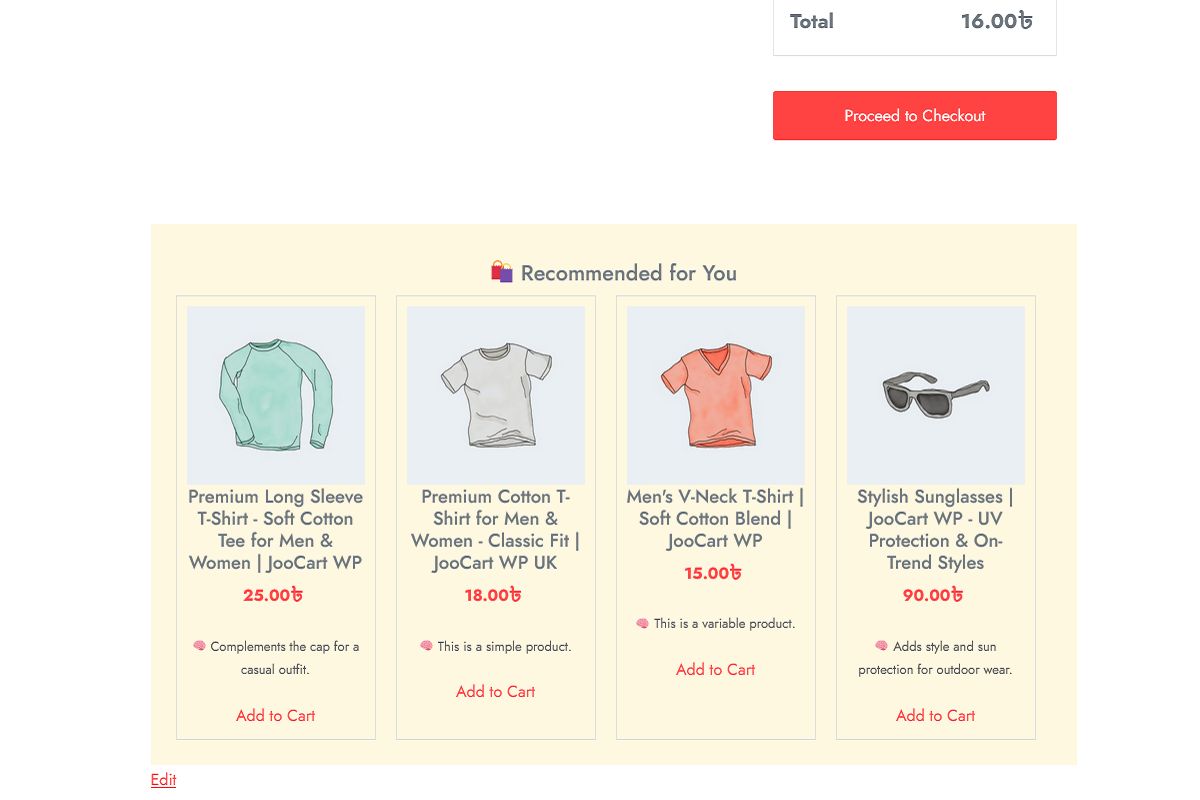Open the gray cotton t-shirt image
The height and width of the screenshot is (800, 1200).
[495, 395]
